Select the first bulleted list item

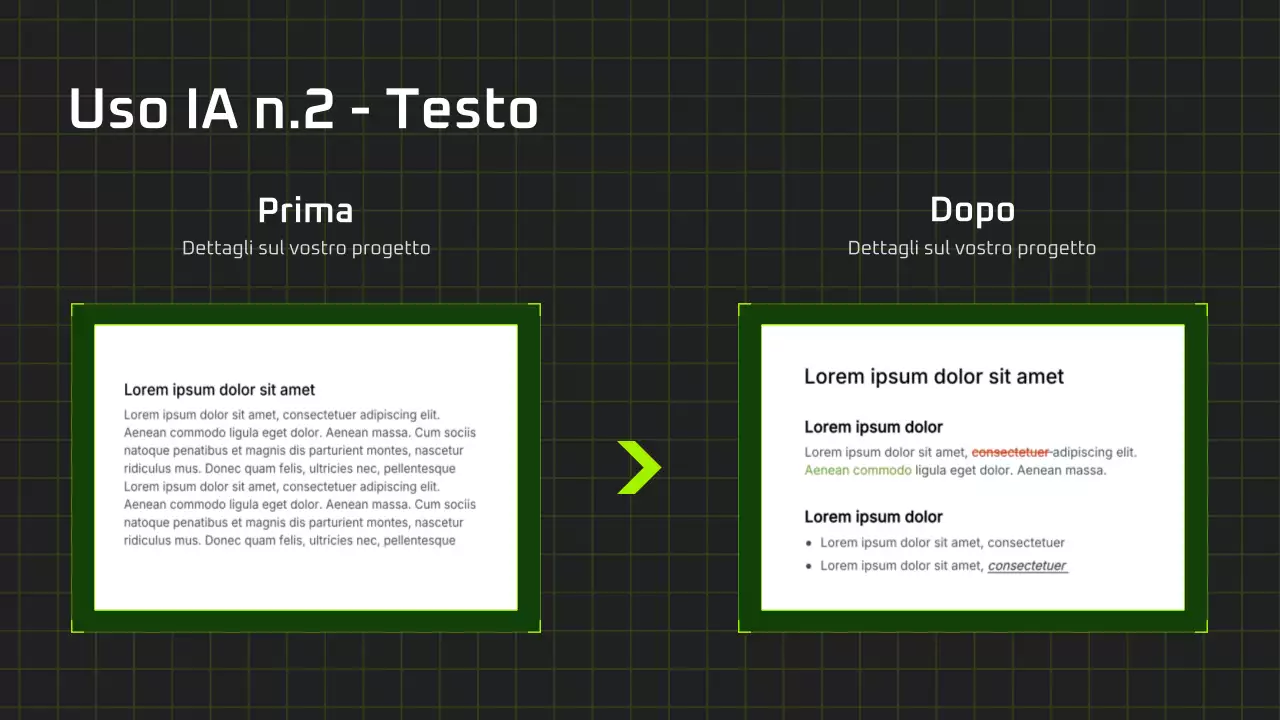tap(942, 543)
